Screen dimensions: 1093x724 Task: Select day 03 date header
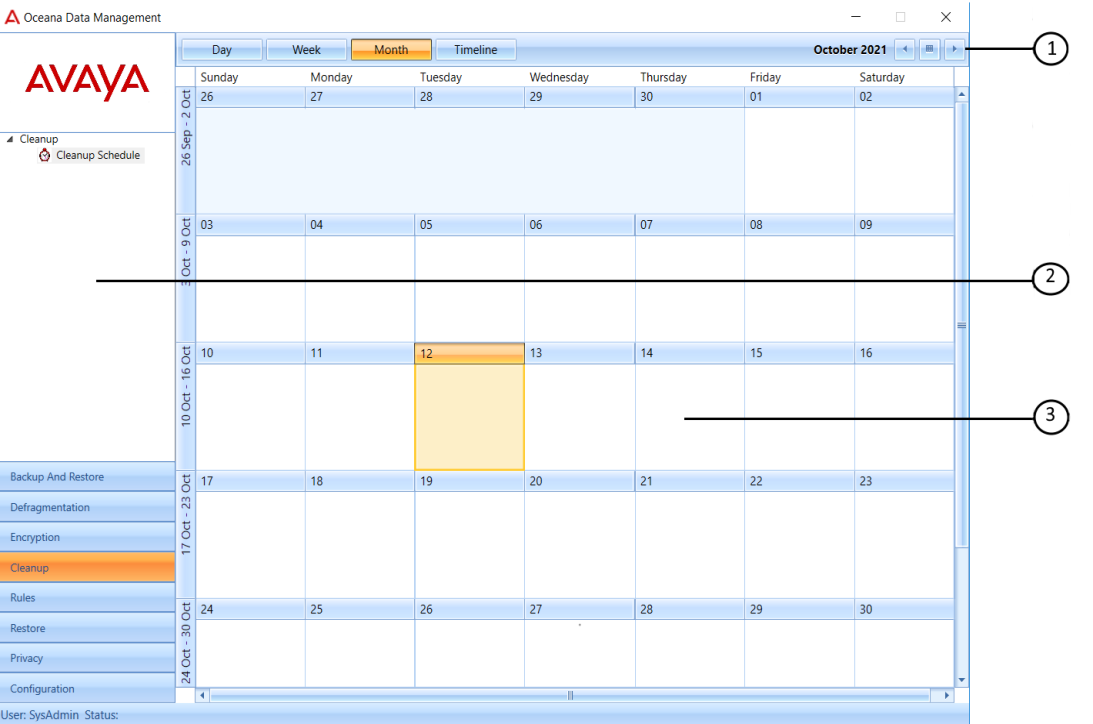[x=250, y=225]
